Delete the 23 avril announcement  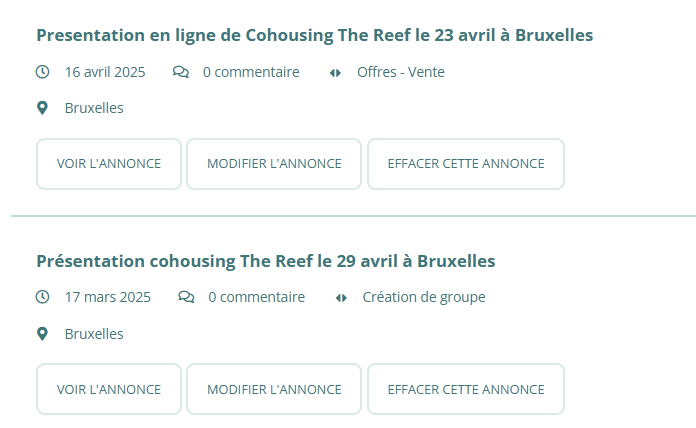(466, 164)
